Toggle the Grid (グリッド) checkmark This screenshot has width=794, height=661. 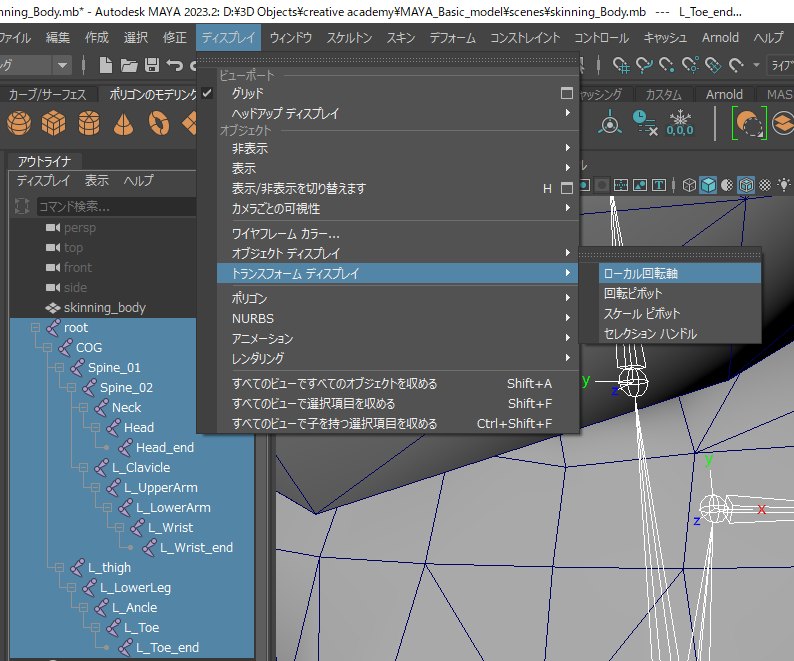coord(207,93)
